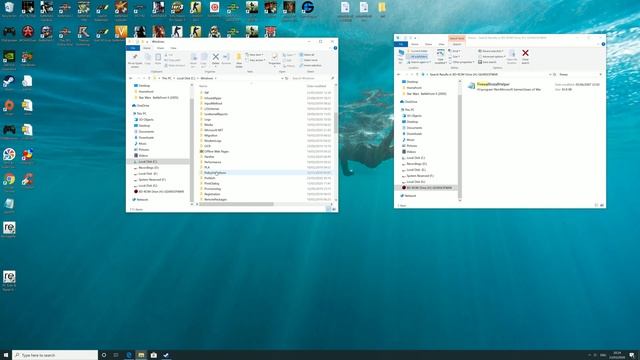Click the Windows Start button

click(x=6, y=355)
